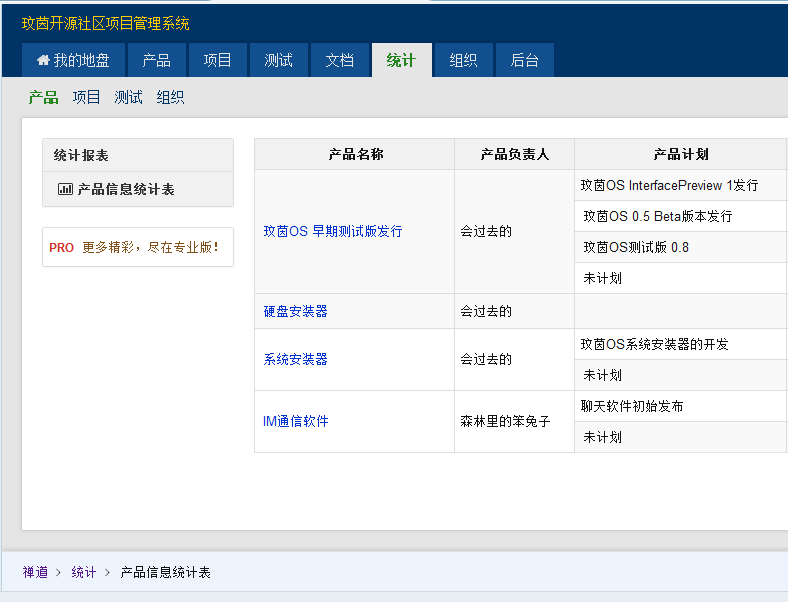This screenshot has width=788, height=602.
Task: Open the 测试 main navigation tab
Action: [x=278, y=60]
